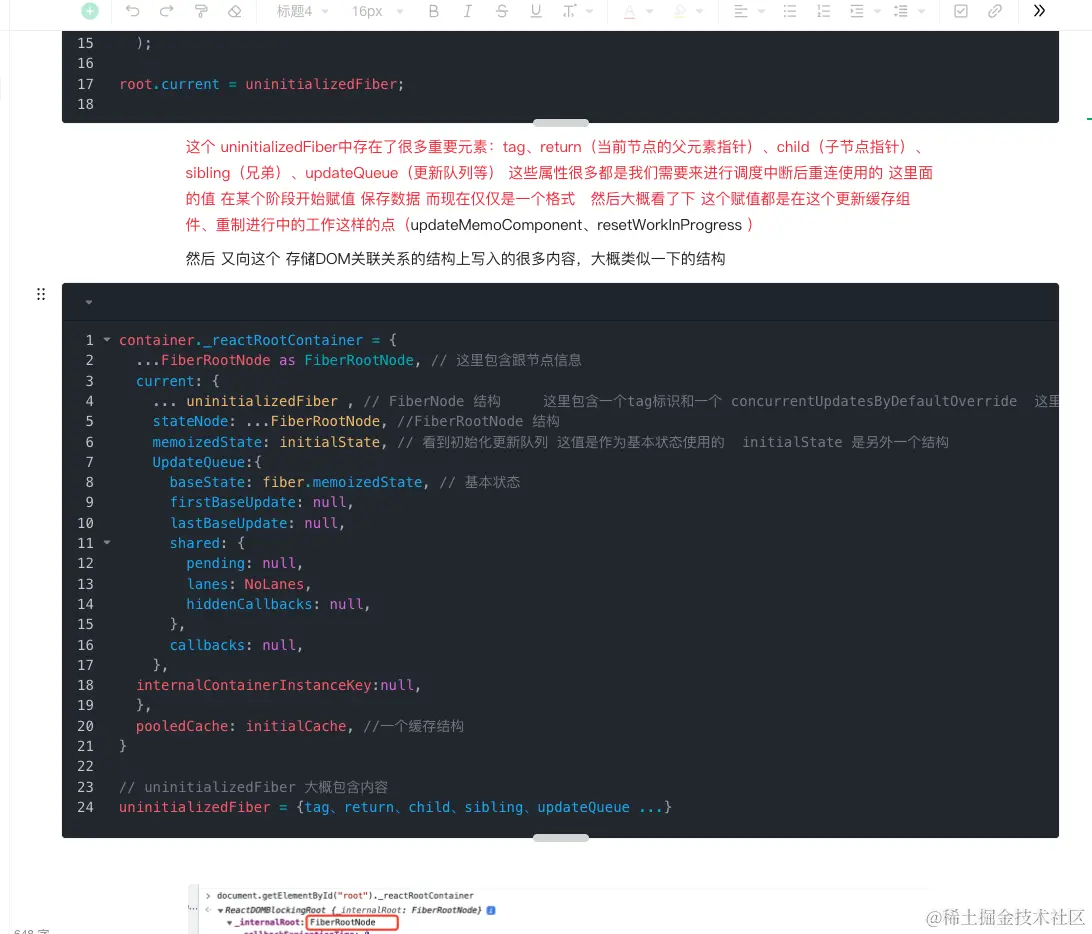Expand more toolbar options with double chevron
1092x934 pixels.
coord(1039,11)
